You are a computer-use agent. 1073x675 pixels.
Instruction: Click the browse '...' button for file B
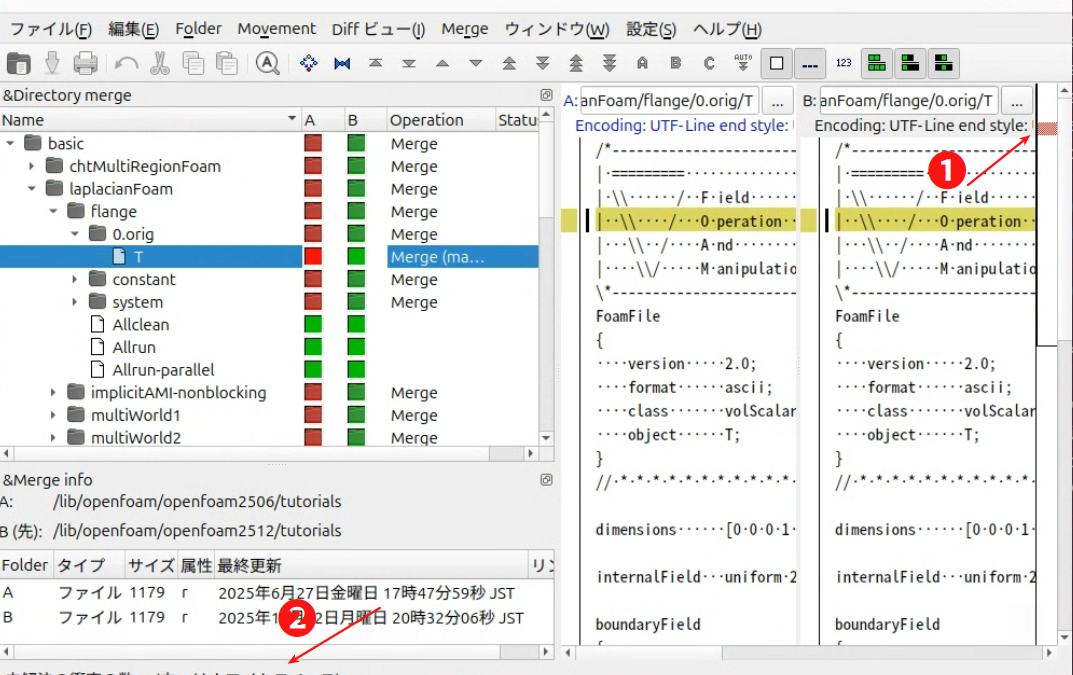(1016, 100)
